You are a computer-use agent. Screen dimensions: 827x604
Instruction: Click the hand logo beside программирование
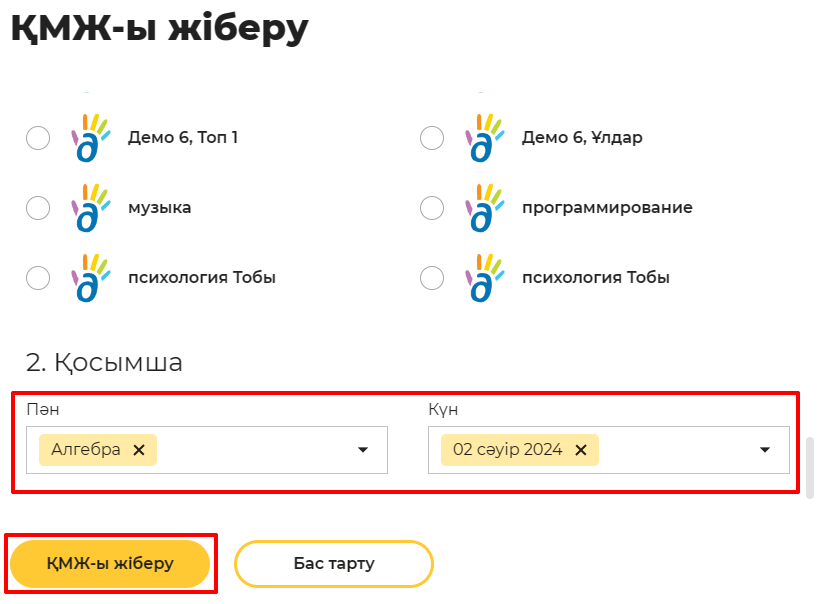(485, 208)
